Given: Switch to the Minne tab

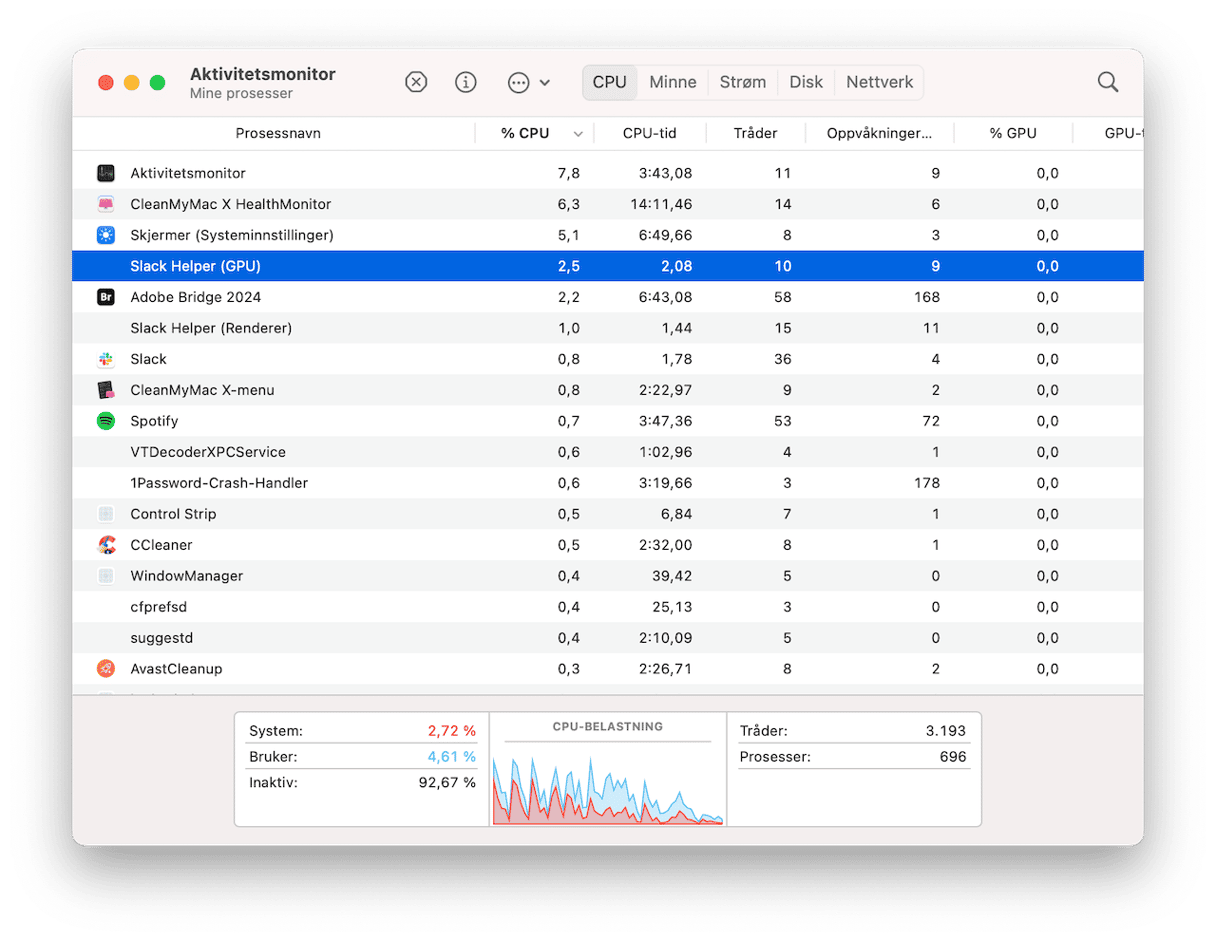Looking at the screenshot, I should [673, 82].
